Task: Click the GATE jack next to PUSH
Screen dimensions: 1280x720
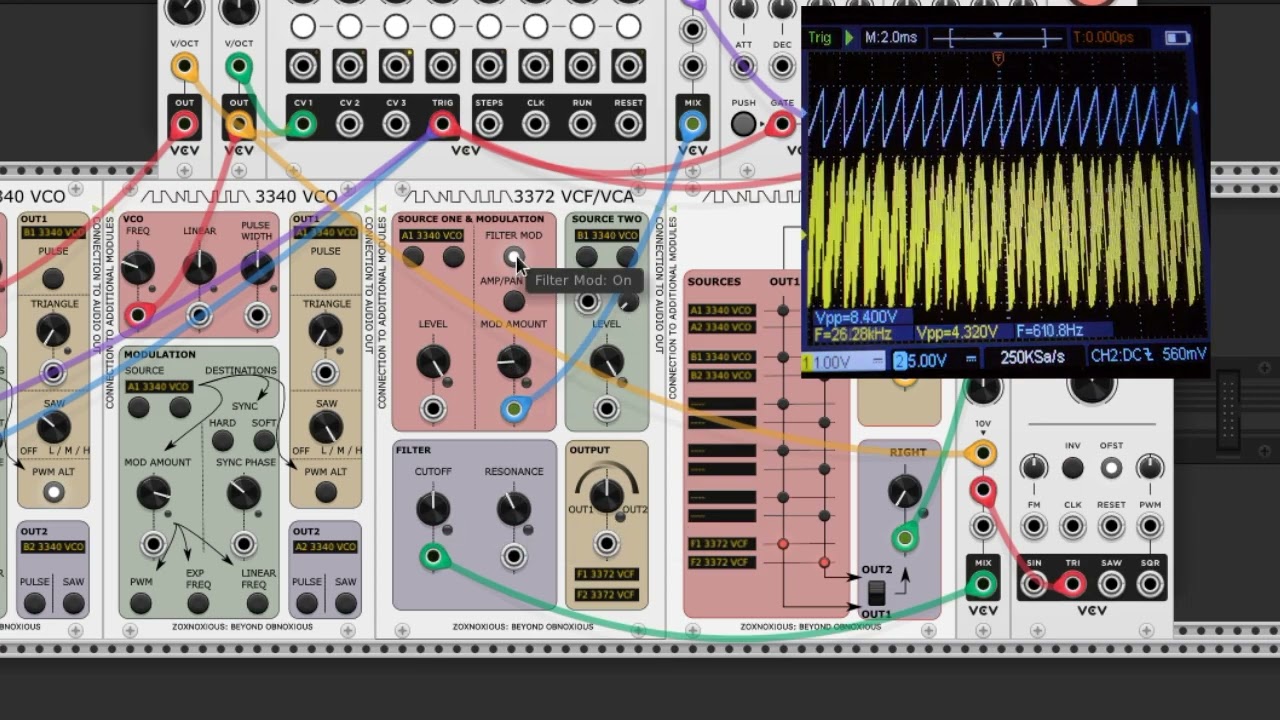Action: point(781,125)
